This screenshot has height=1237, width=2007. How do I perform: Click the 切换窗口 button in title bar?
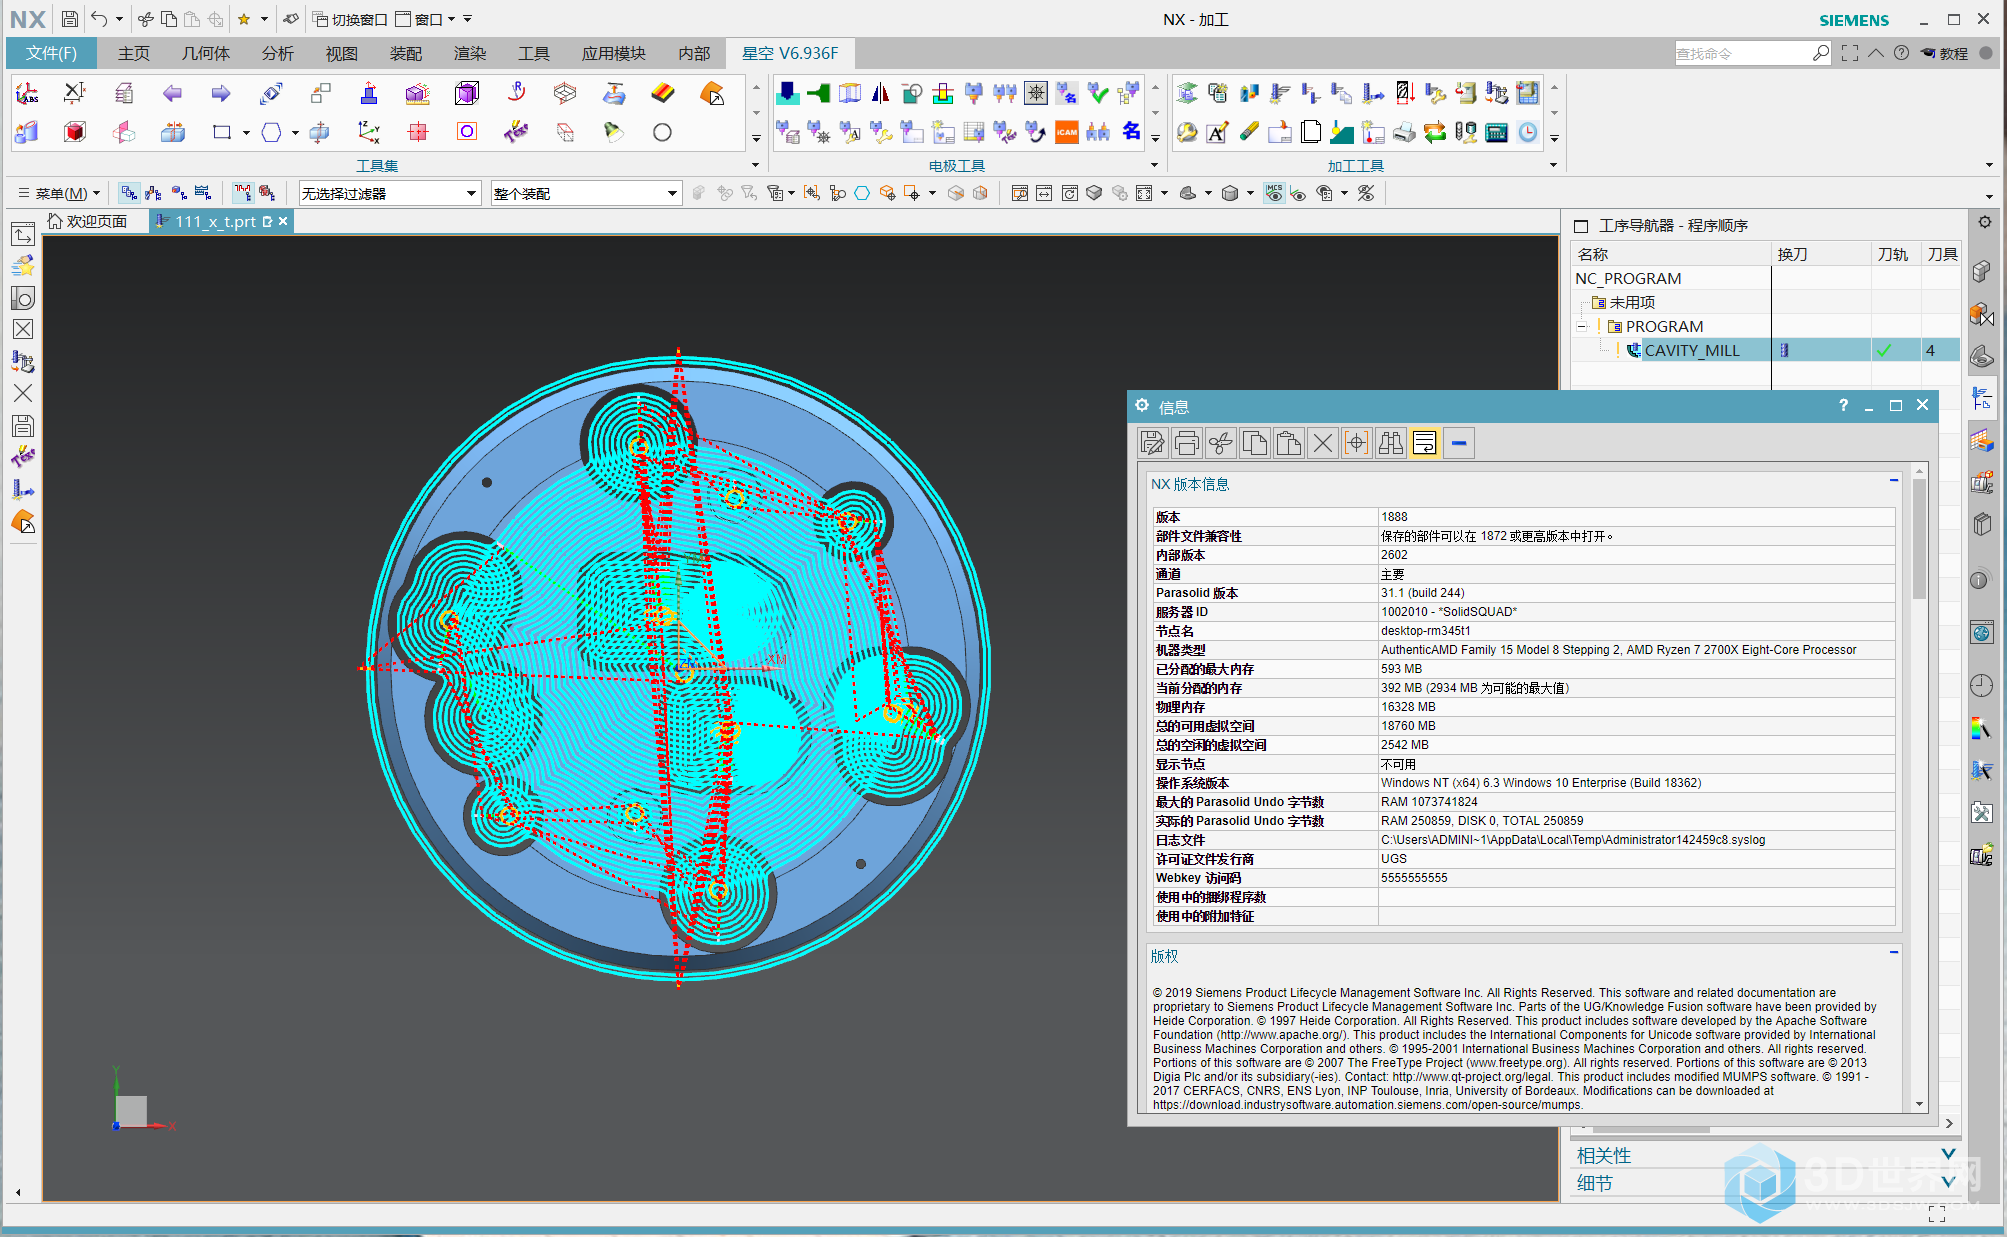coord(350,19)
